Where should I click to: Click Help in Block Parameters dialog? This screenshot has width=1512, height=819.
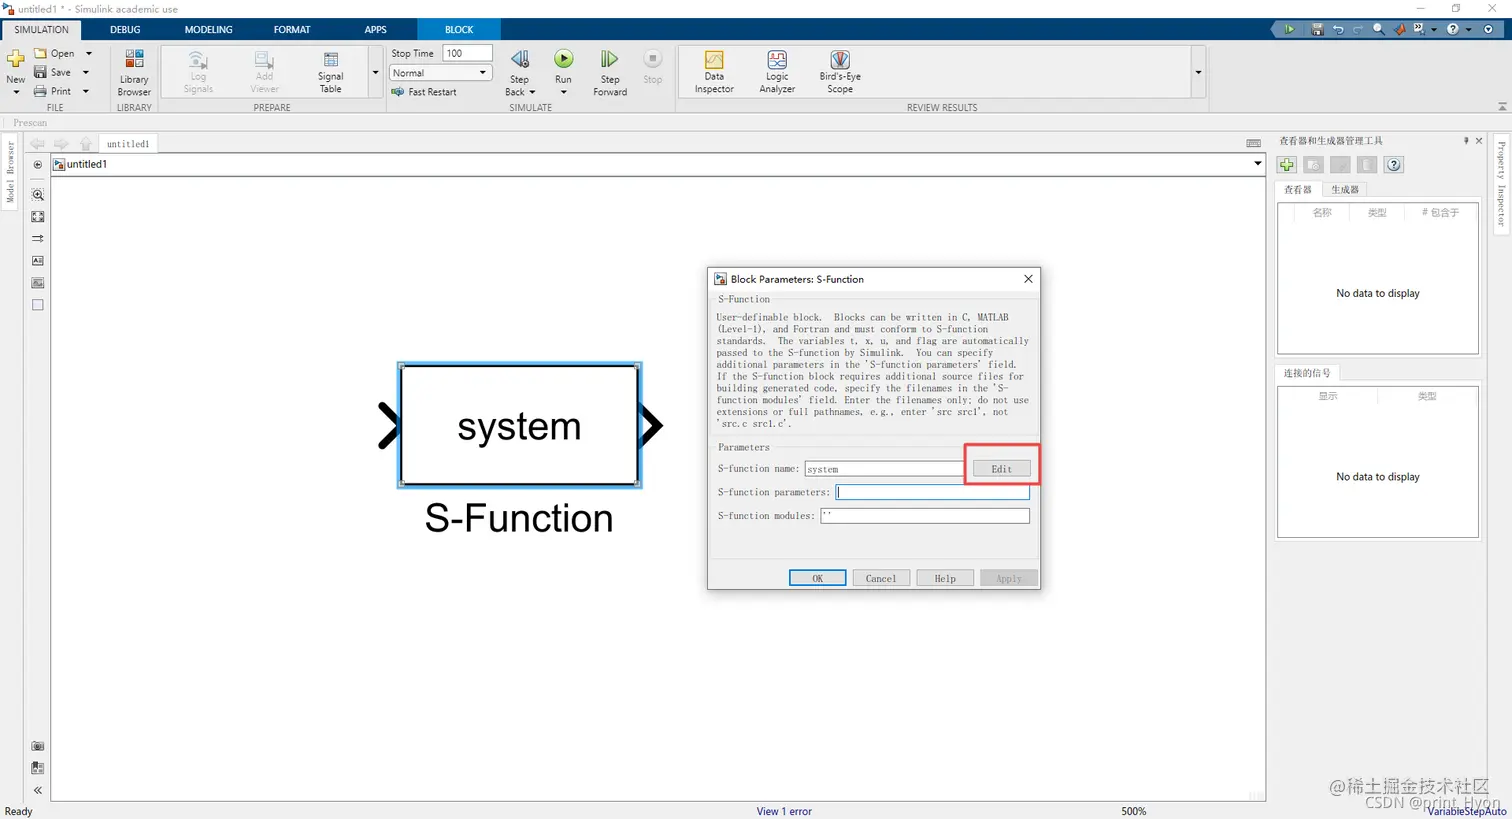pyautogui.click(x=945, y=578)
